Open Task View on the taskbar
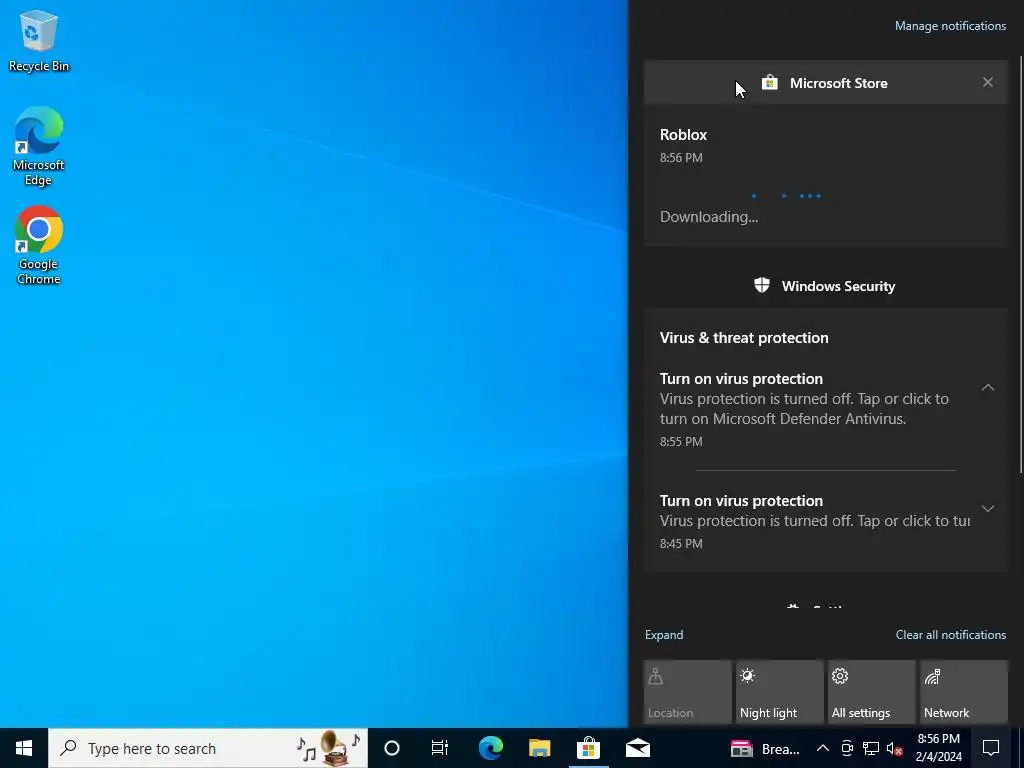The width and height of the screenshot is (1024, 768). coord(440,748)
